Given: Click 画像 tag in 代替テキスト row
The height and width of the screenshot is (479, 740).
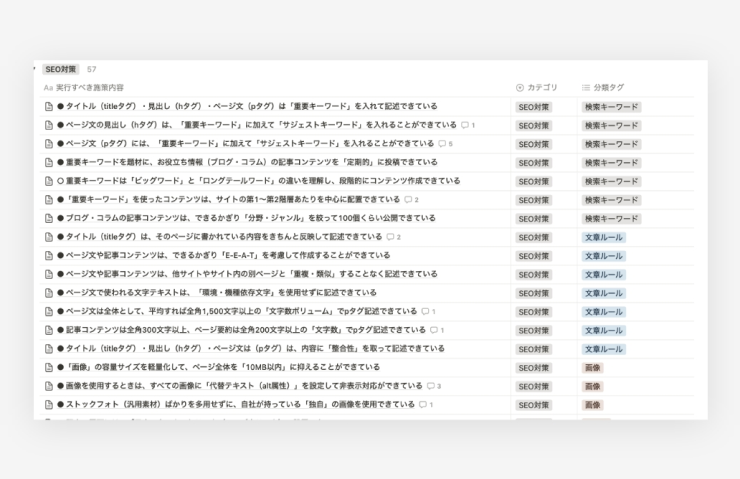Looking at the screenshot, I should 592,387.
